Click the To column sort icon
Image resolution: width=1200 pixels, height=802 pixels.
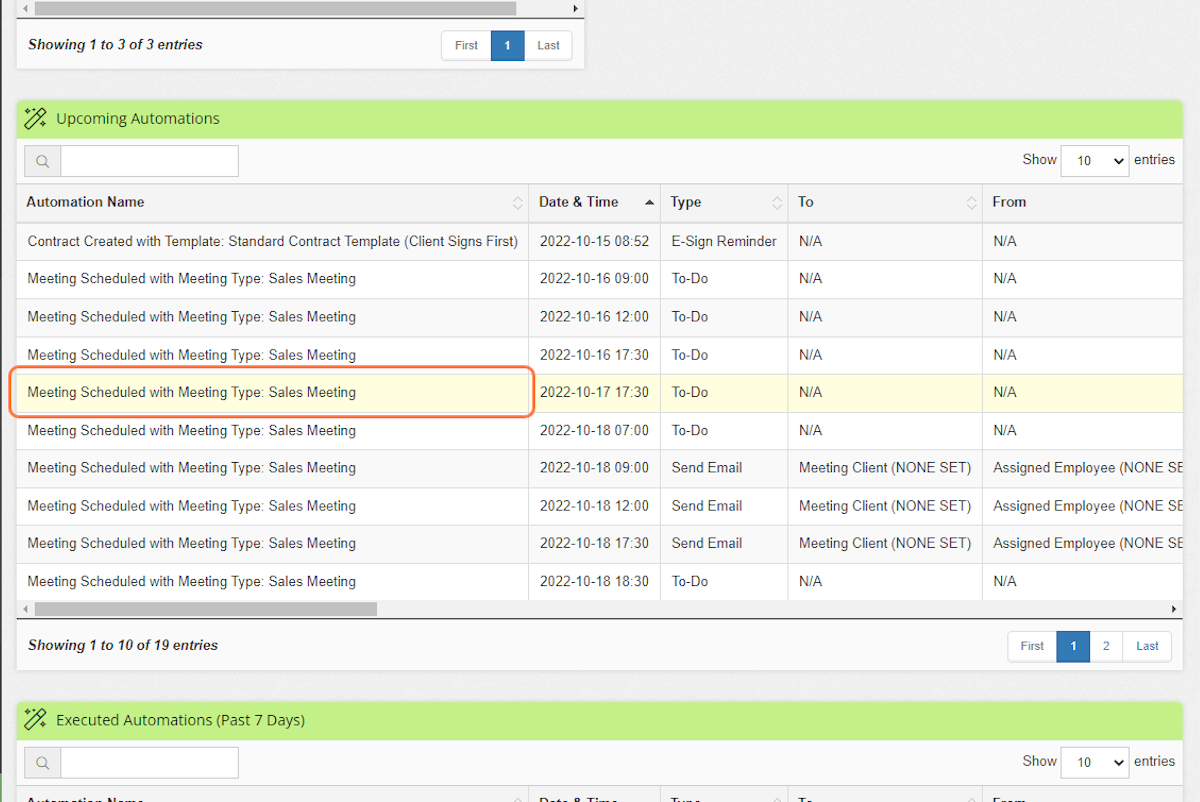[x=969, y=202]
